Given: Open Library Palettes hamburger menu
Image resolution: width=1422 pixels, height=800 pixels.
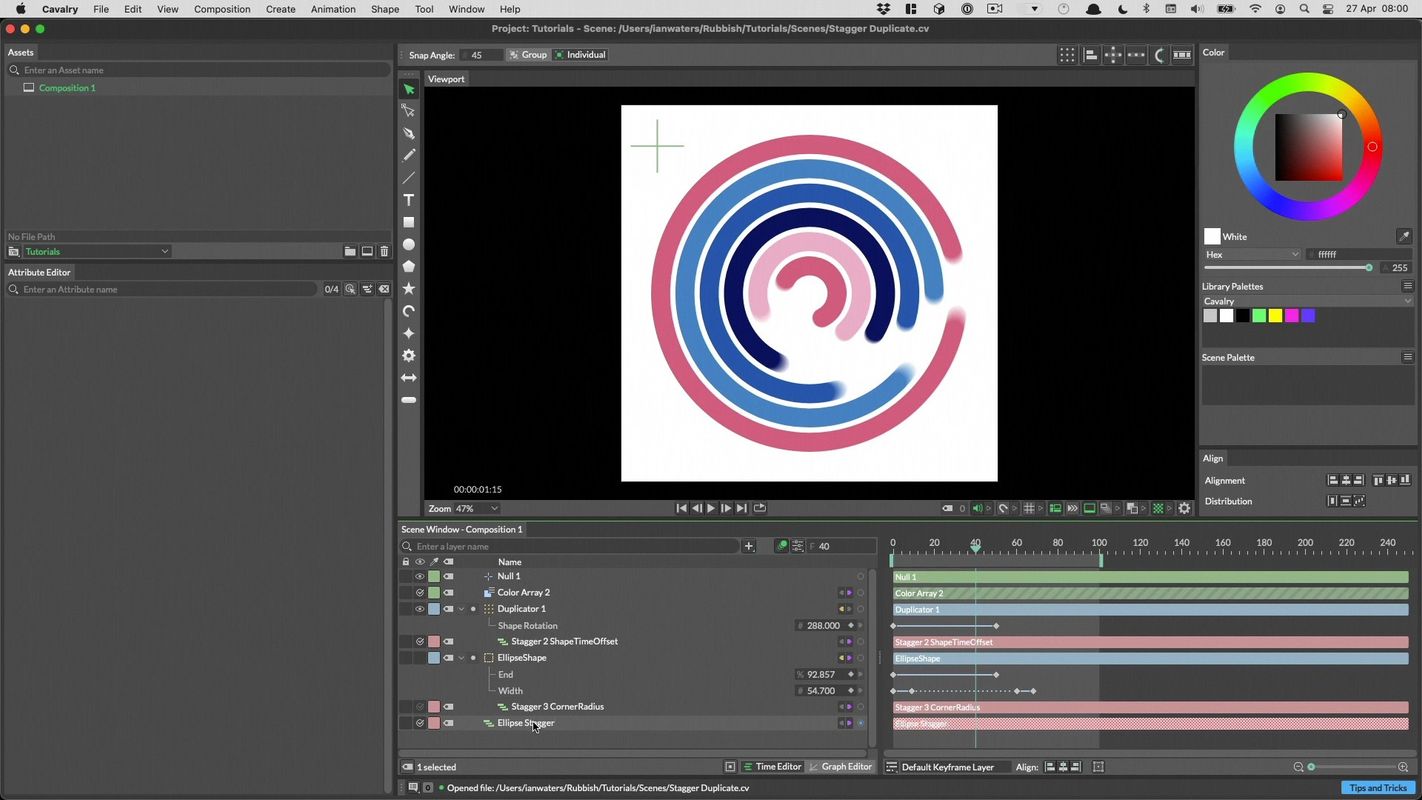Looking at the screenshot, I should 1408,286.
